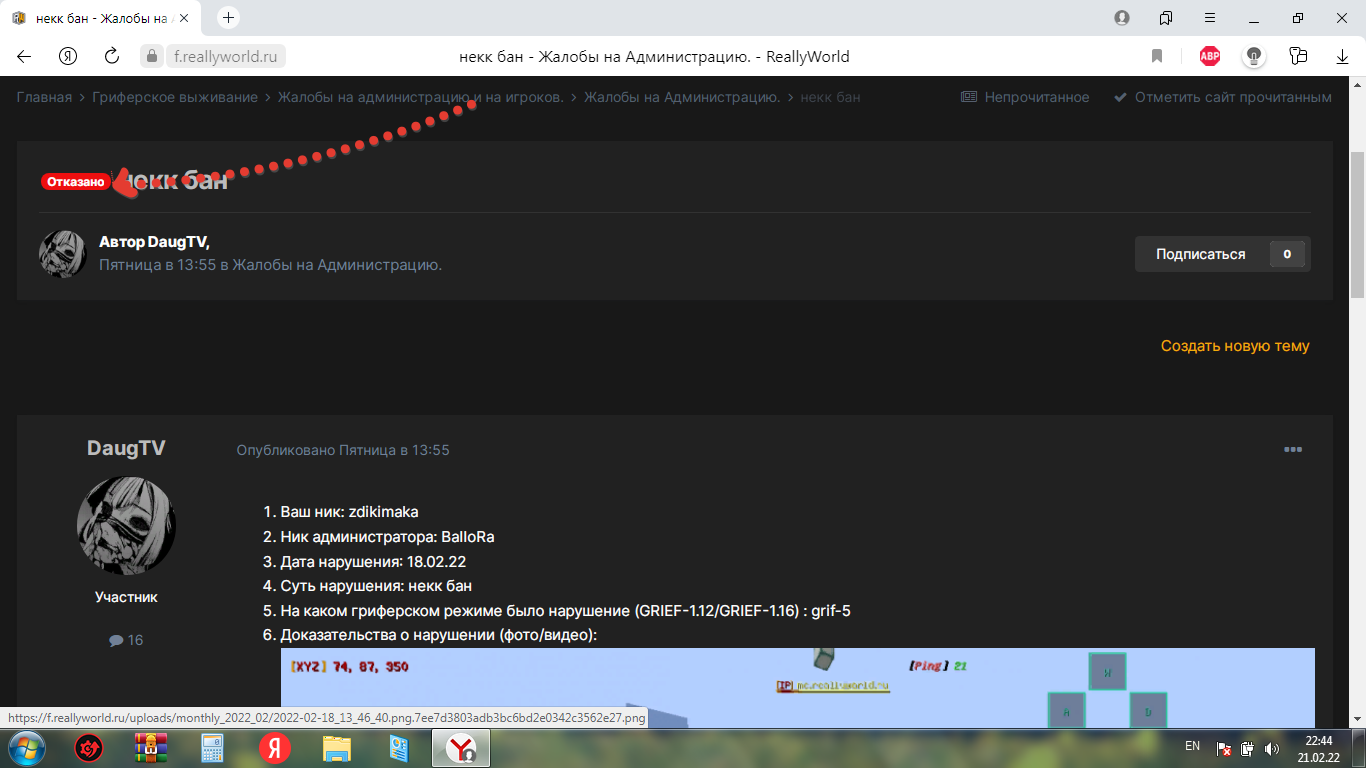Open DaugTV's avatar in the topic header
This screenshot has height=768, width=1366.
(x=63, y=254)
